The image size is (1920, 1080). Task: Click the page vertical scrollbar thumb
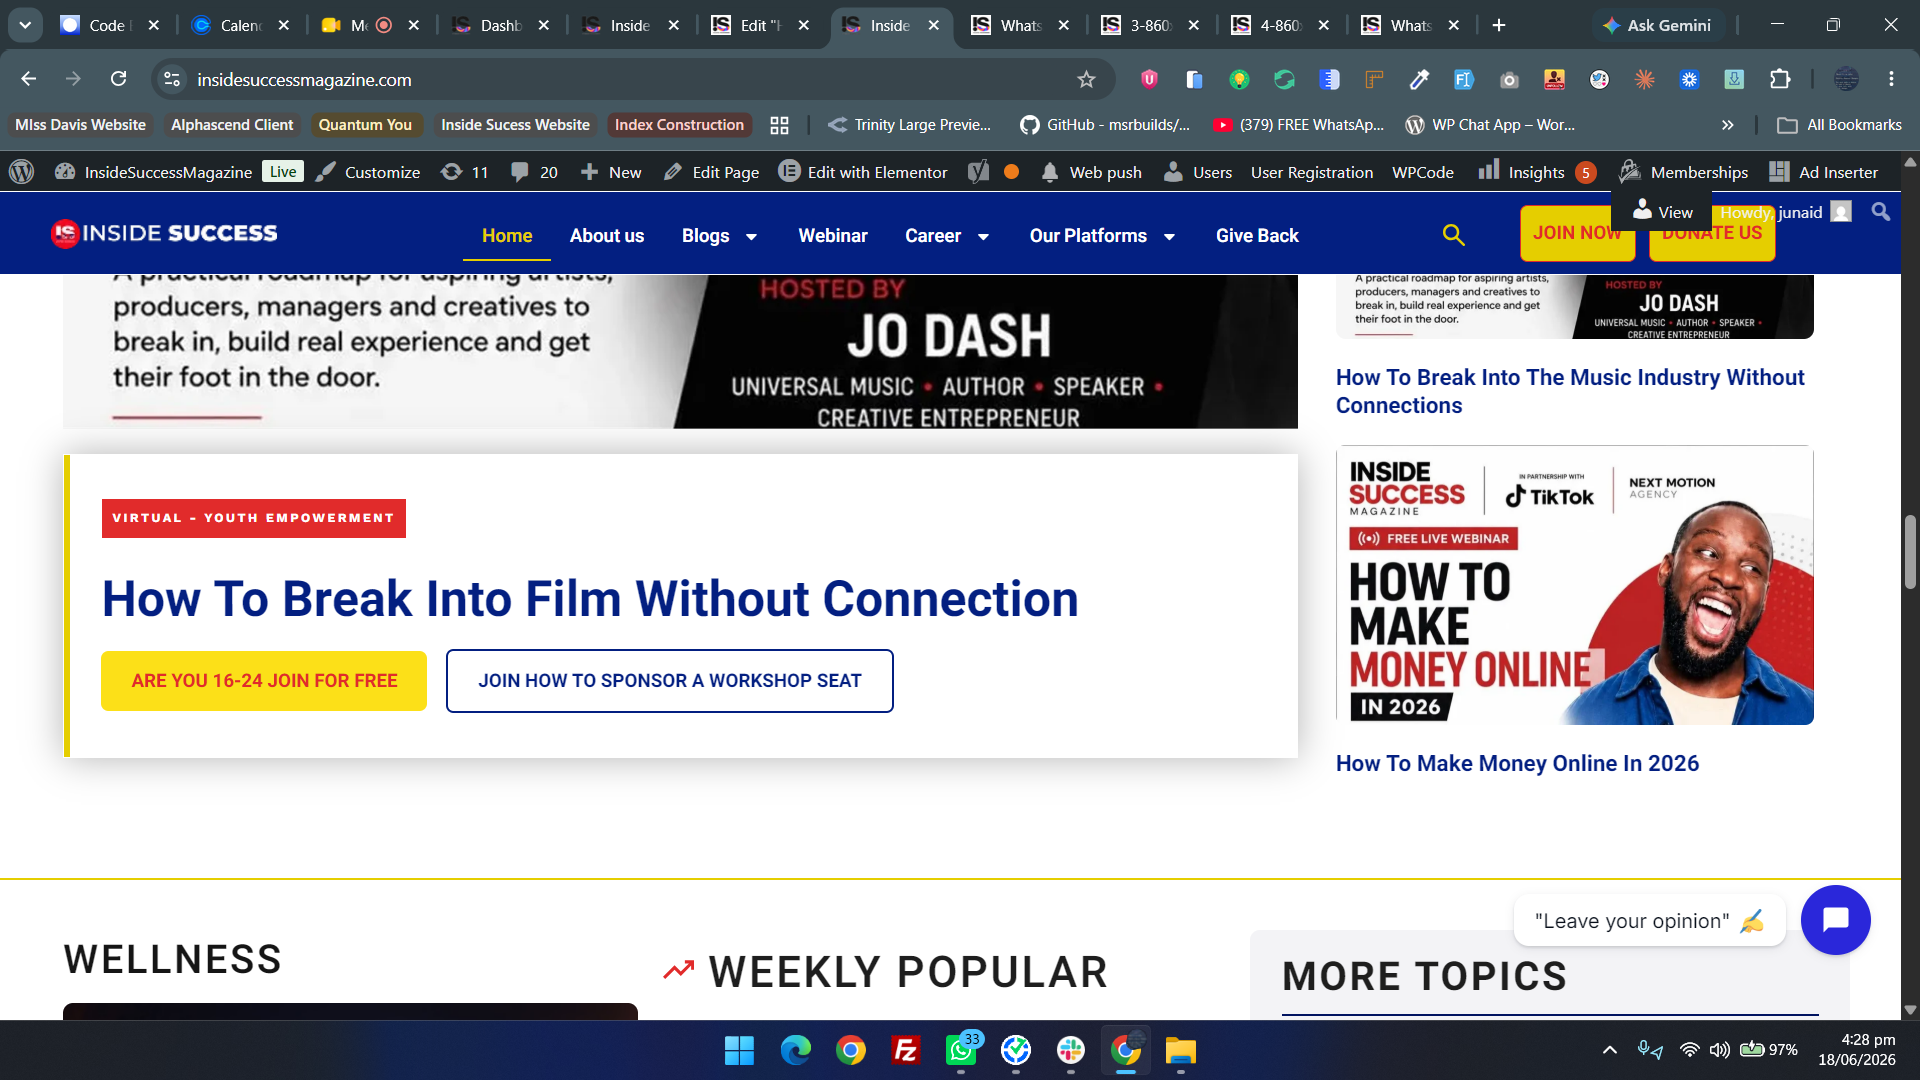point(1910,552)
